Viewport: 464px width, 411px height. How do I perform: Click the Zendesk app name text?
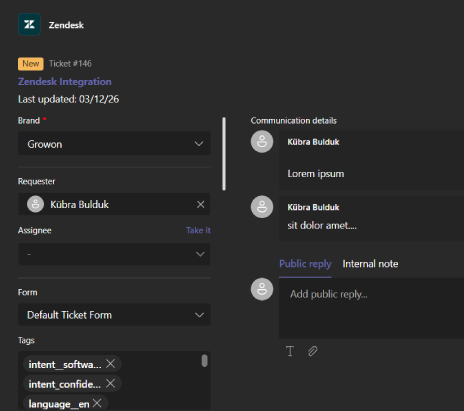[66, 25]
